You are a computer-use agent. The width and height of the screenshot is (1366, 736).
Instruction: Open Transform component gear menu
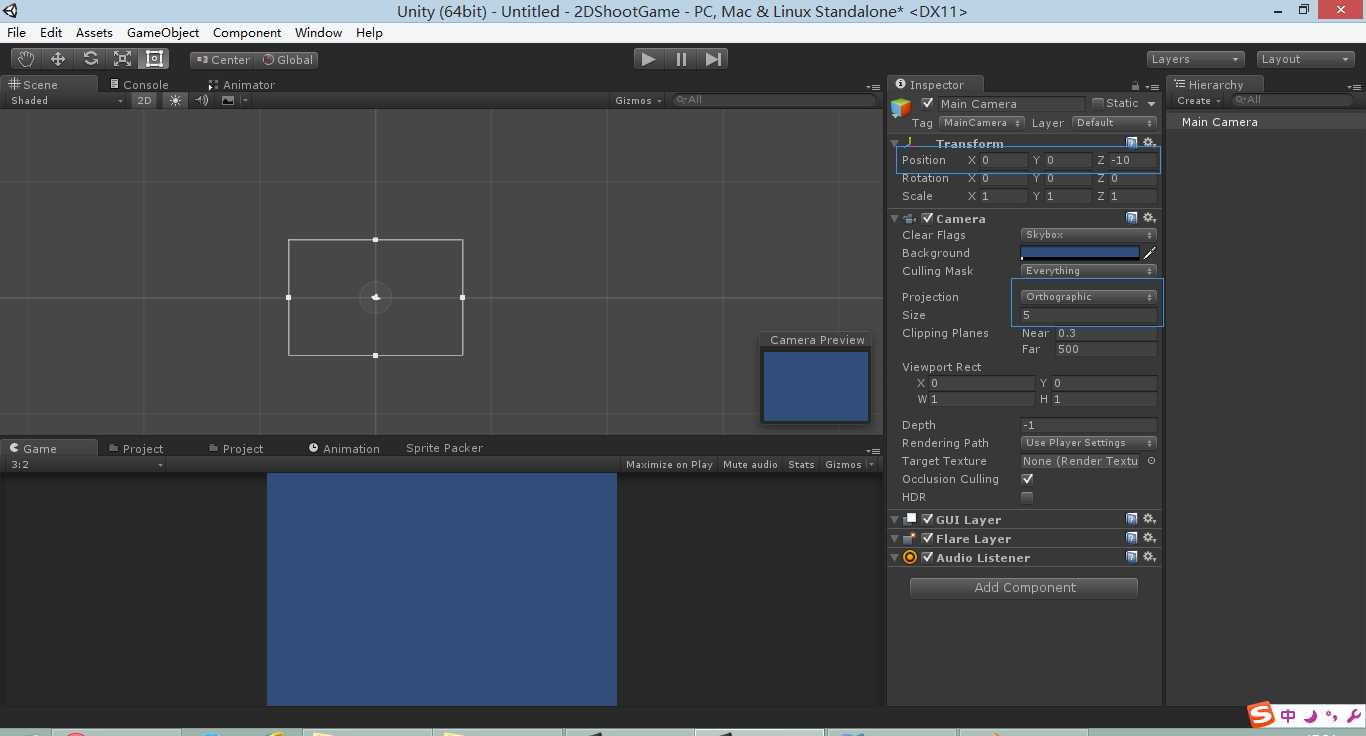[x=1149, y=143]
